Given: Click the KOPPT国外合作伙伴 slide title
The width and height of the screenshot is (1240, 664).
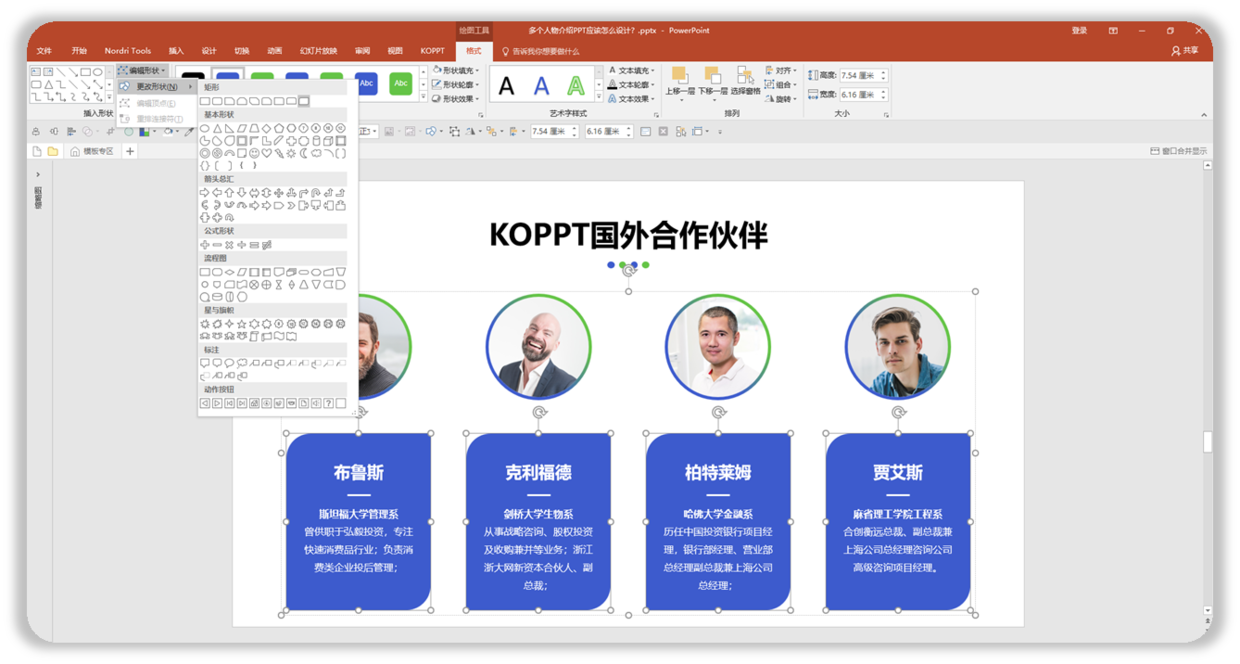Looking at the screenshot, I should (629, 235).
